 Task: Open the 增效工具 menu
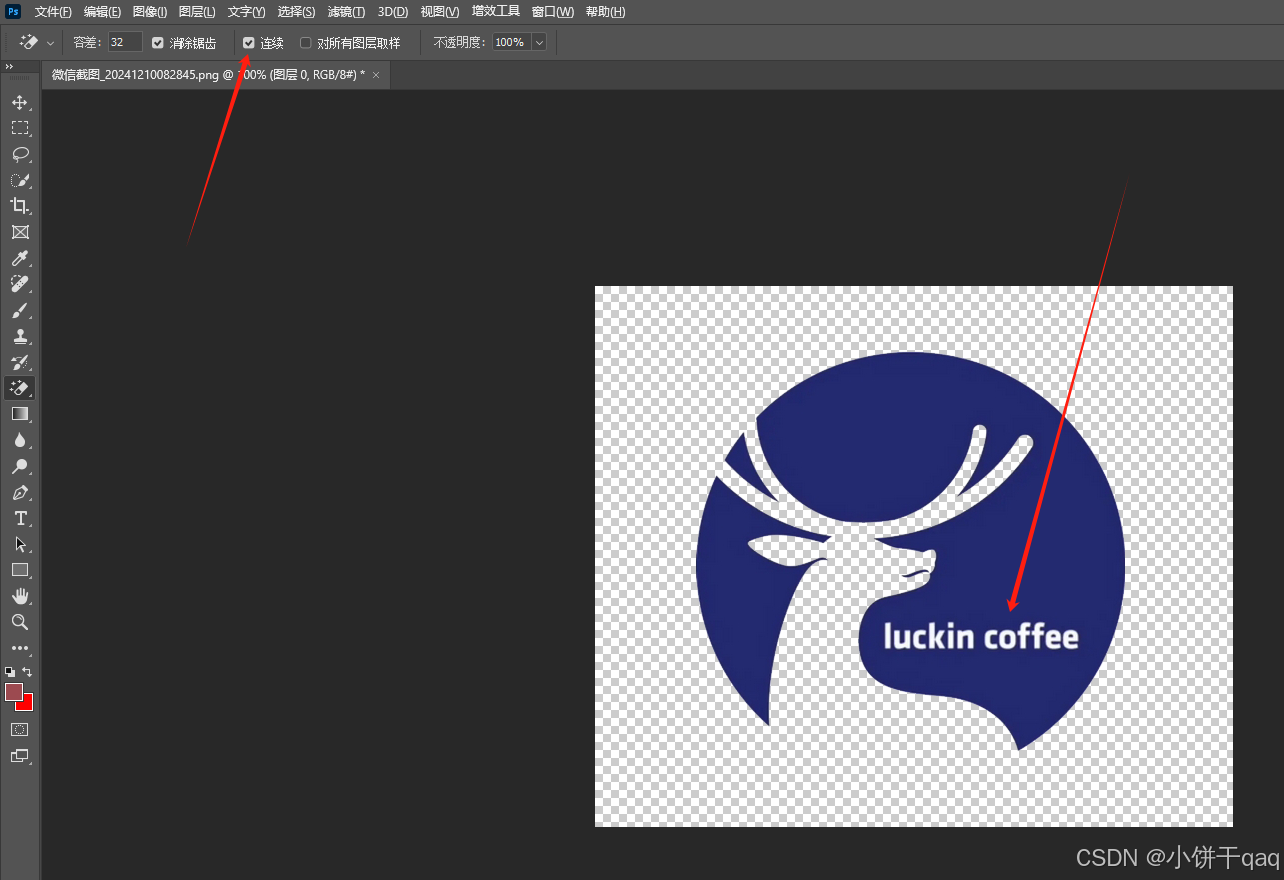click(496, 12)
